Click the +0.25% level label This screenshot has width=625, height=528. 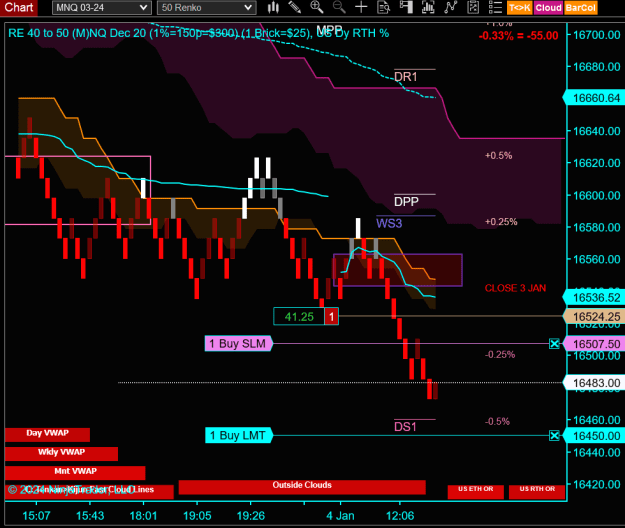[501, 222]
